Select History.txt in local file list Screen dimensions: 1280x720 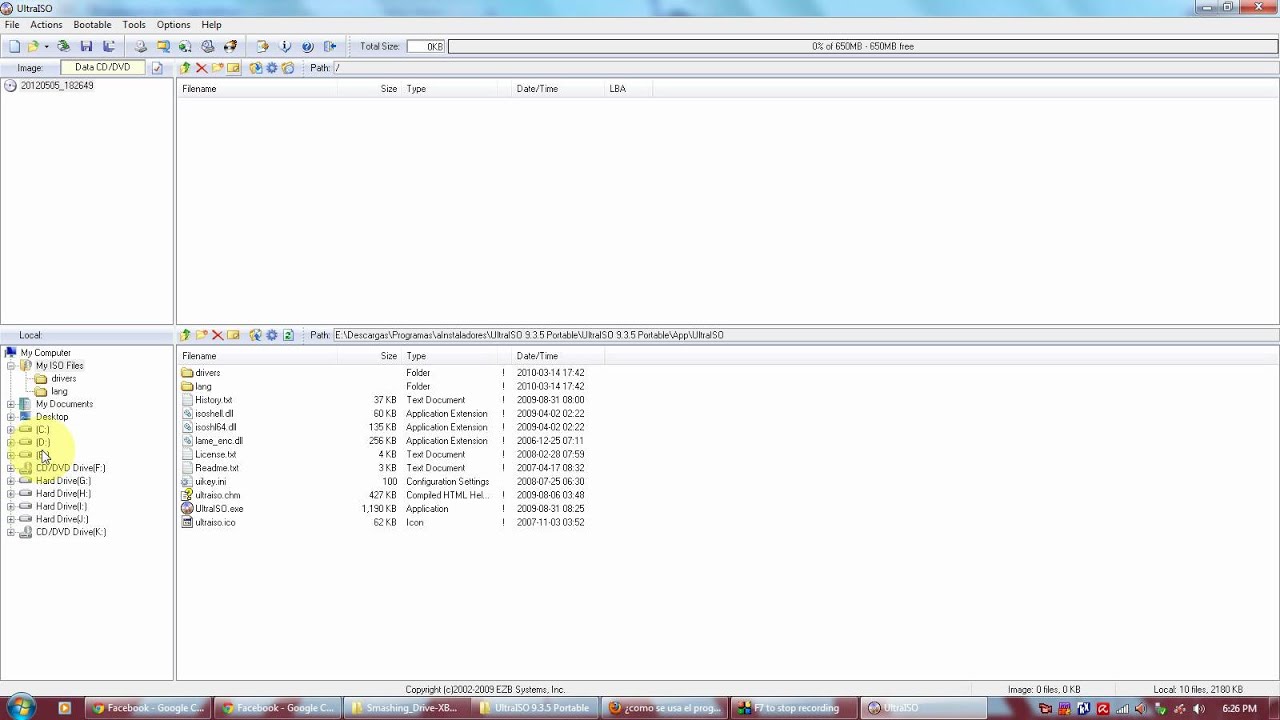pyautogui.click(x=213, y=400)
